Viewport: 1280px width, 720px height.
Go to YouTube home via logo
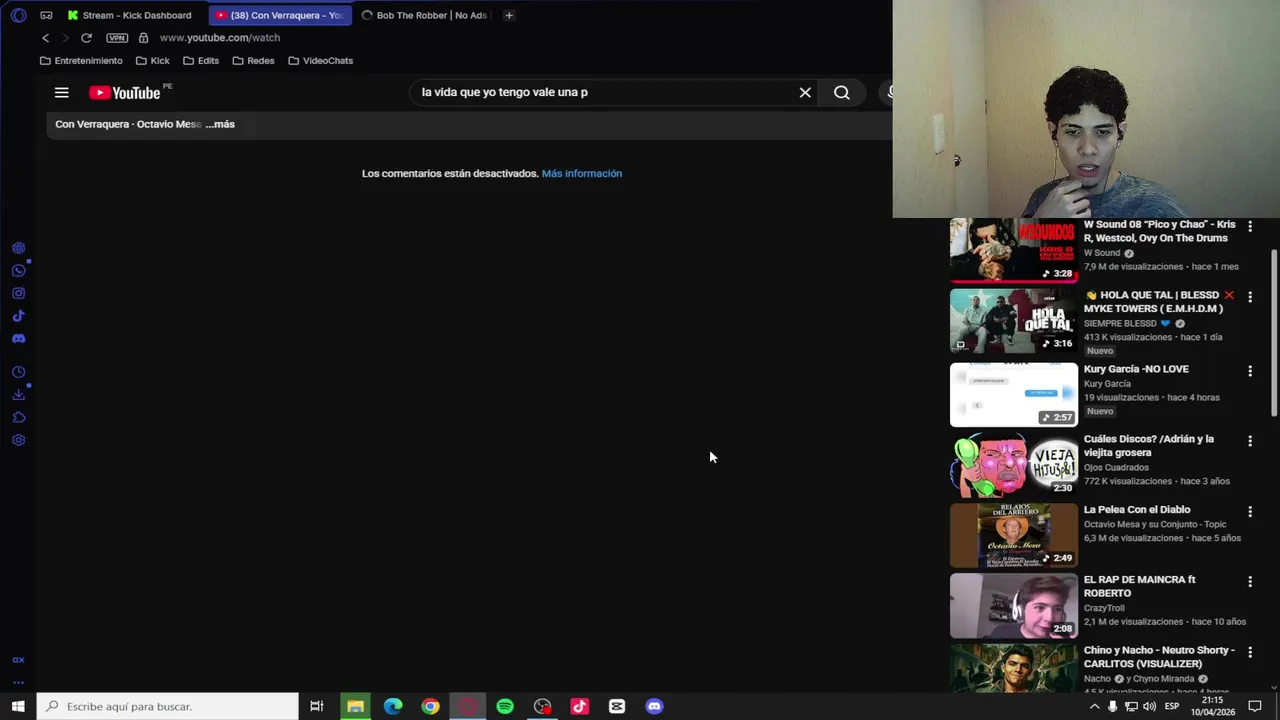125,92
